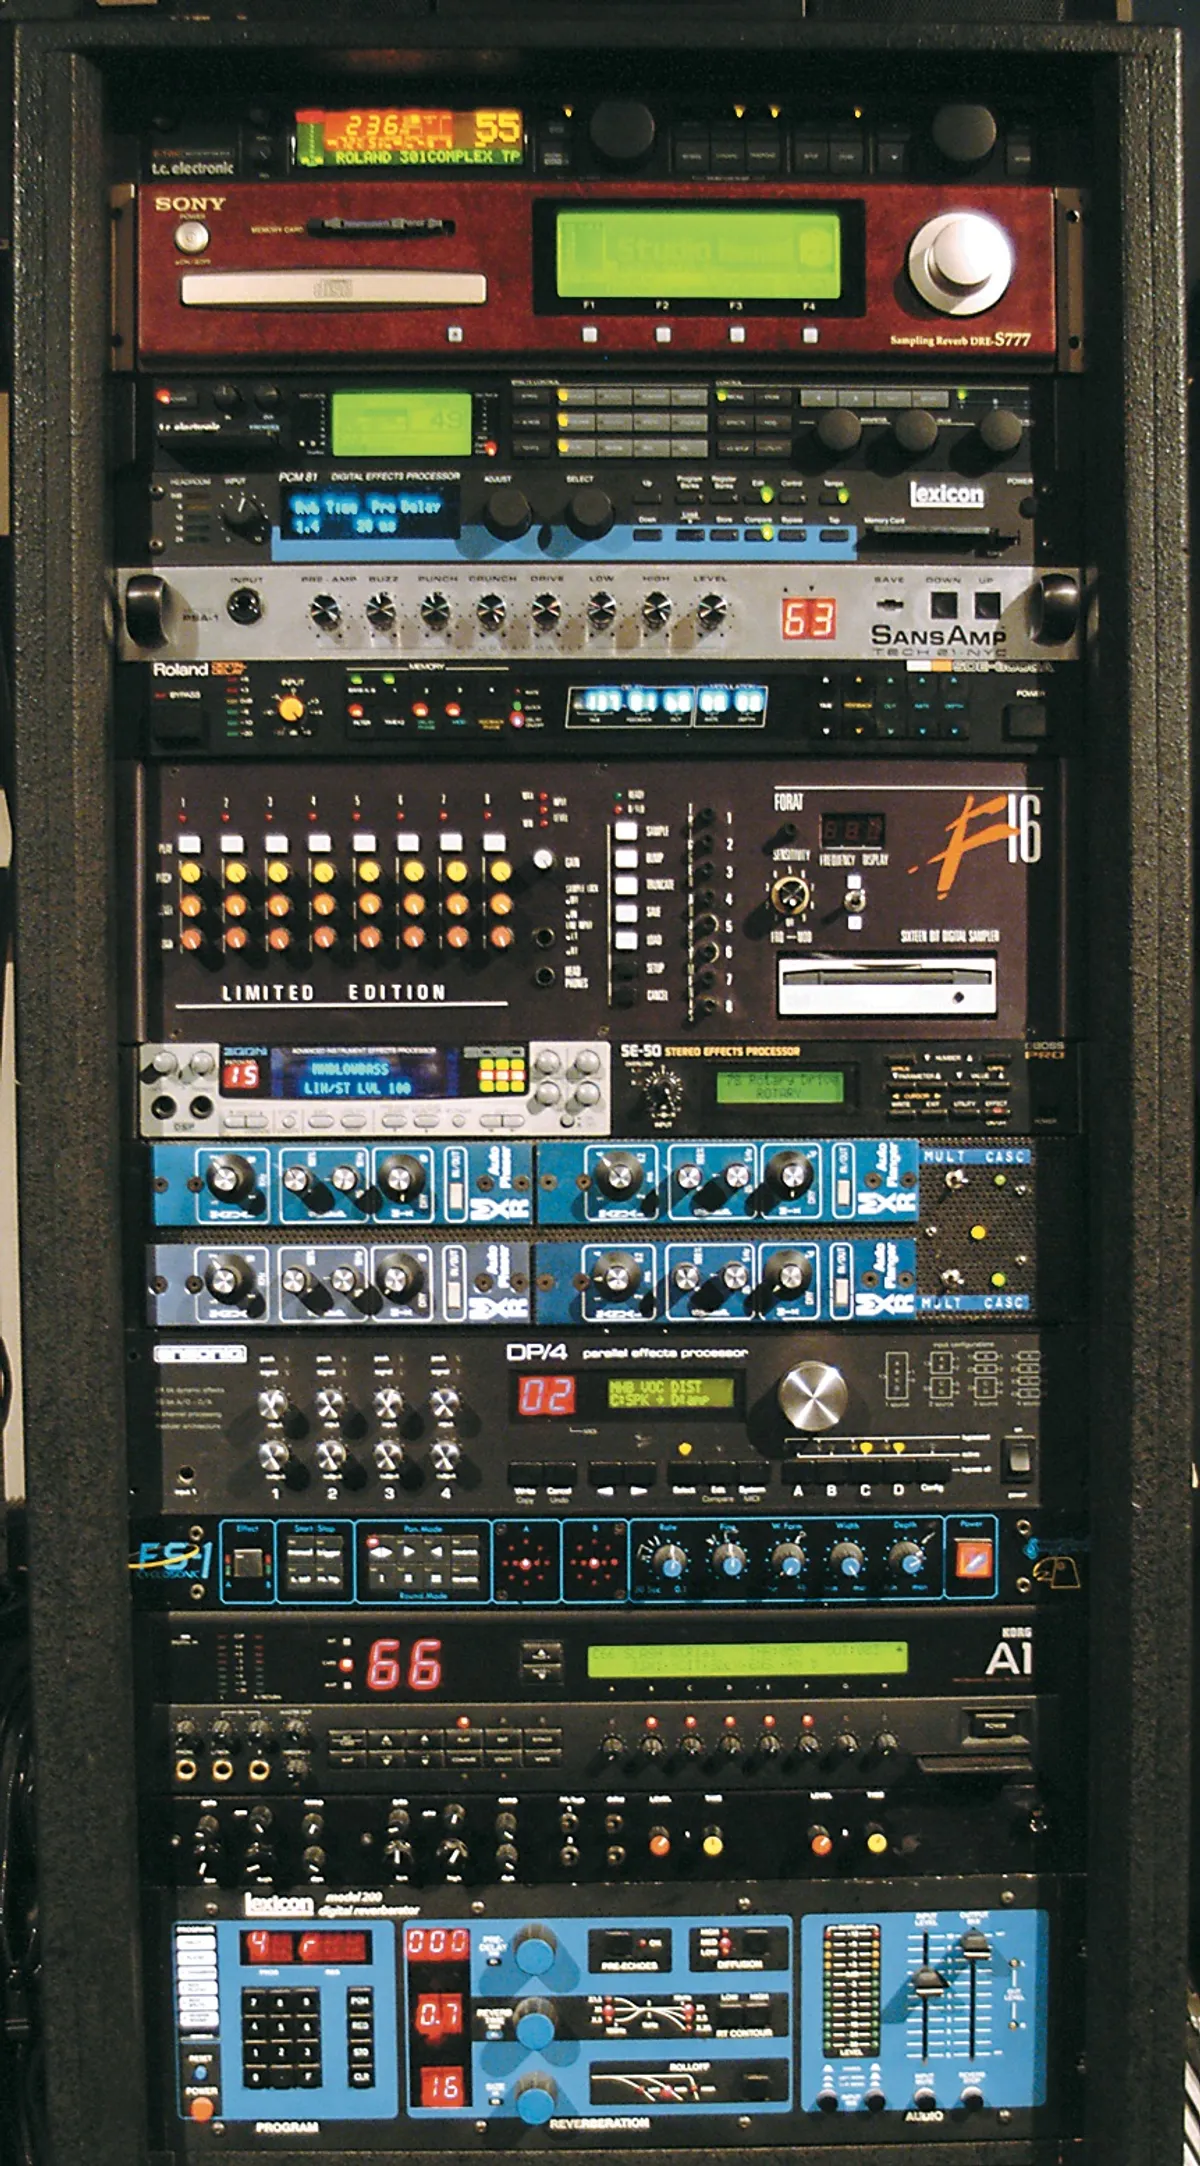This screenshot has height=2166, width=1200.
Task: Click the Korg A1 red '66' display
Action: 405,1665
